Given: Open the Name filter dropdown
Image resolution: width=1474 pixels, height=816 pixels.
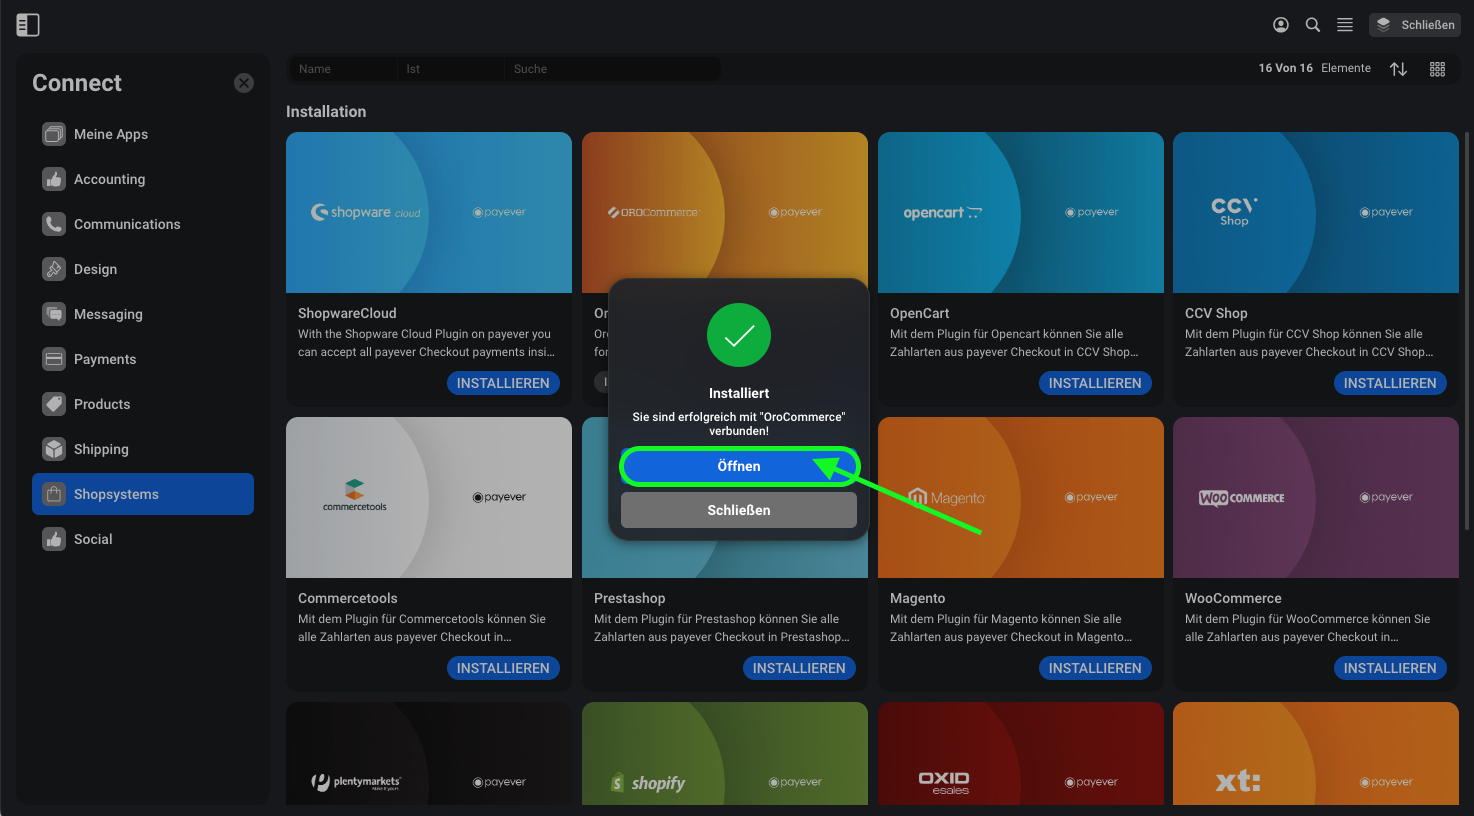Looking at the screenshot, I should click(342, 69).
